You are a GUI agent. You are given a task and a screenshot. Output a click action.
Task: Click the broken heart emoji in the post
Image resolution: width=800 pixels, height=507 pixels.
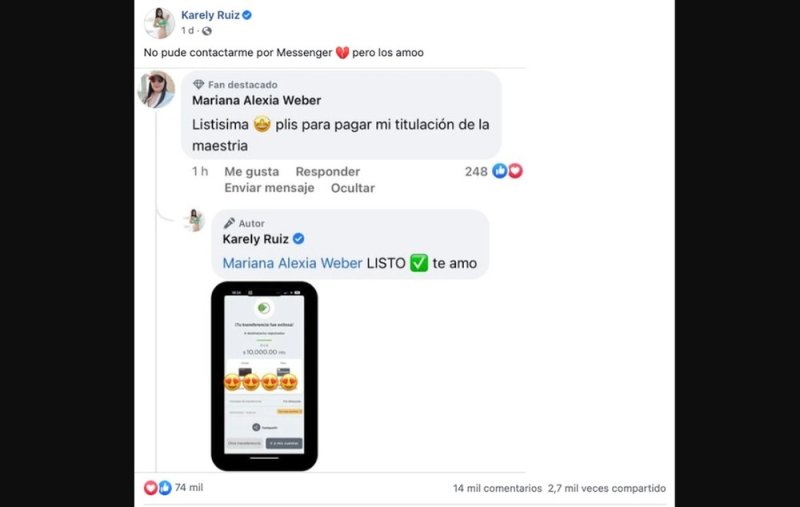[342, 53]
